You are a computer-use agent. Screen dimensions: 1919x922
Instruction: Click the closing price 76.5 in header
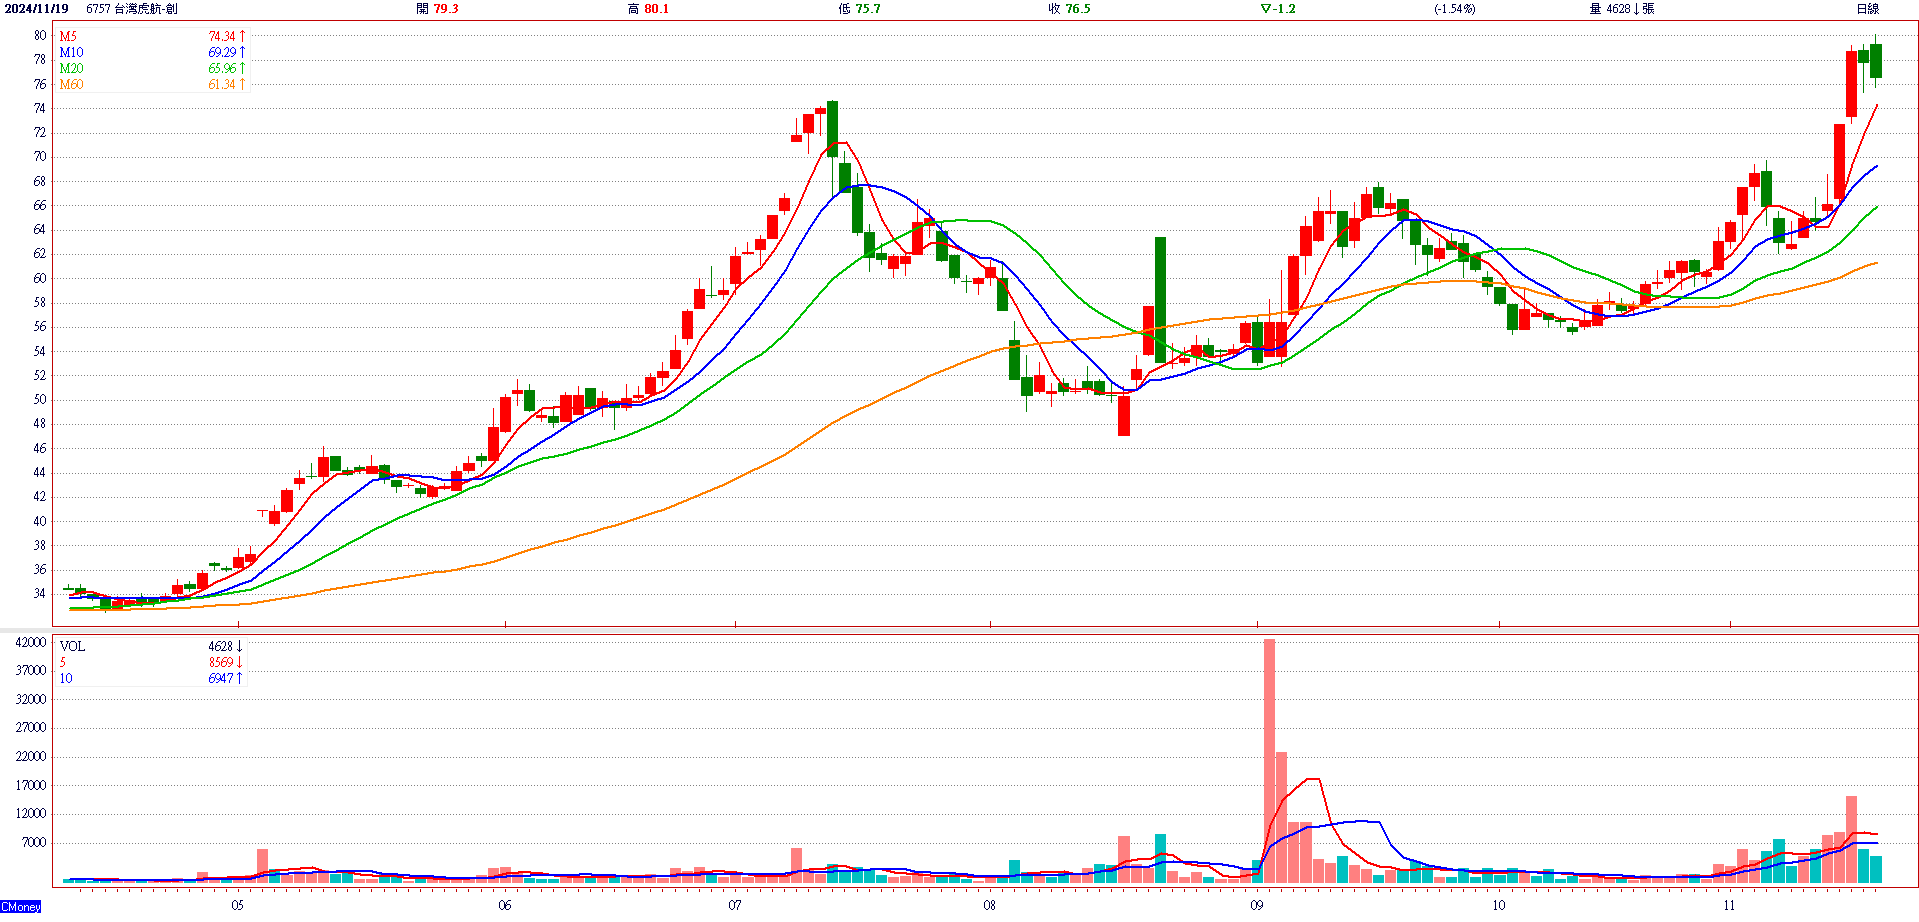pos(1077,9)
